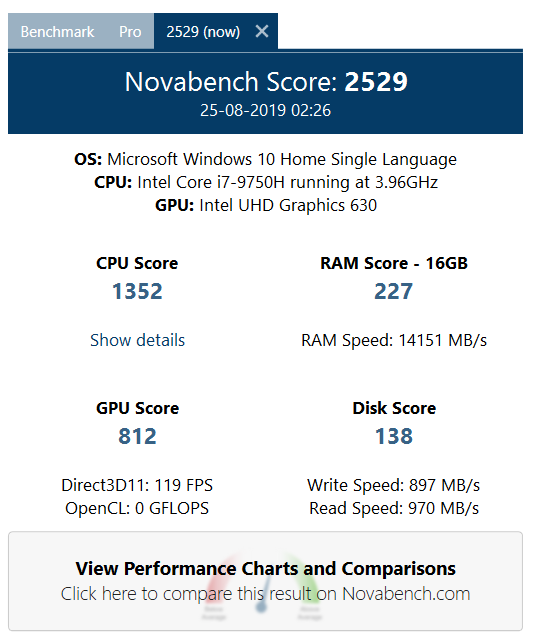Click the Disk score value 138

[394, 436]
